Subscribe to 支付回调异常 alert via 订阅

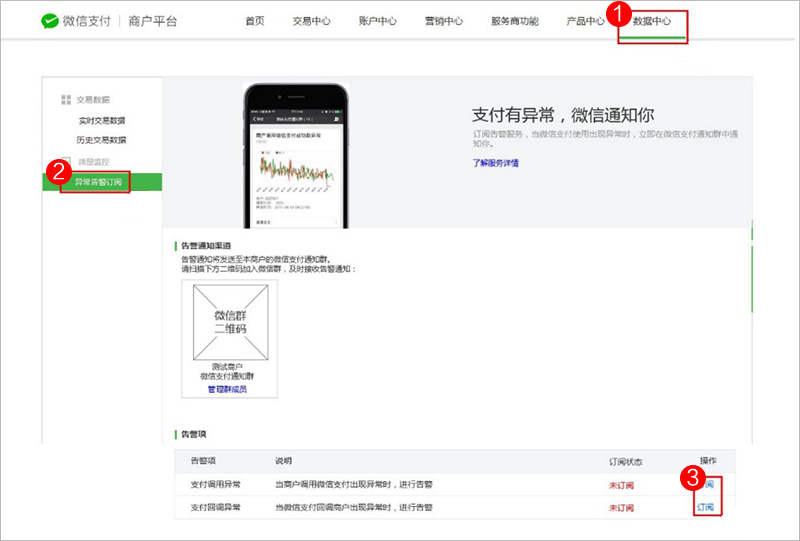pos(706,507)
